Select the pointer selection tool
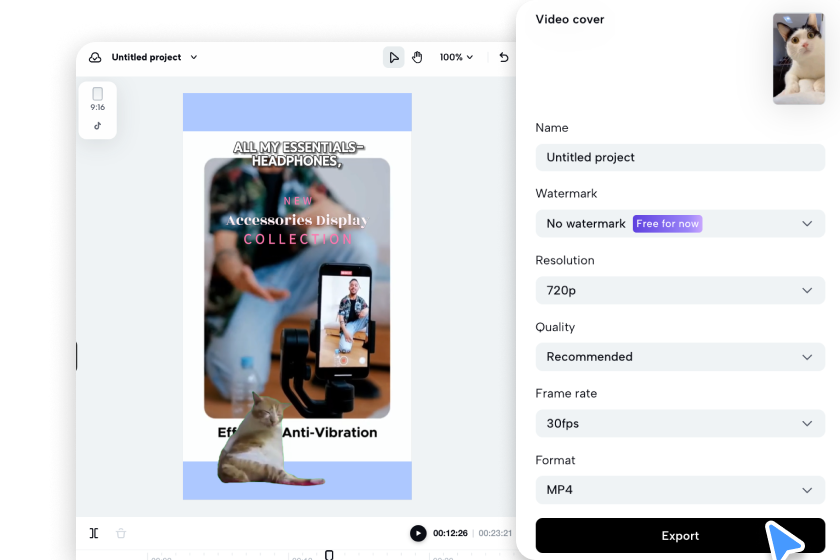 [393, 57]
